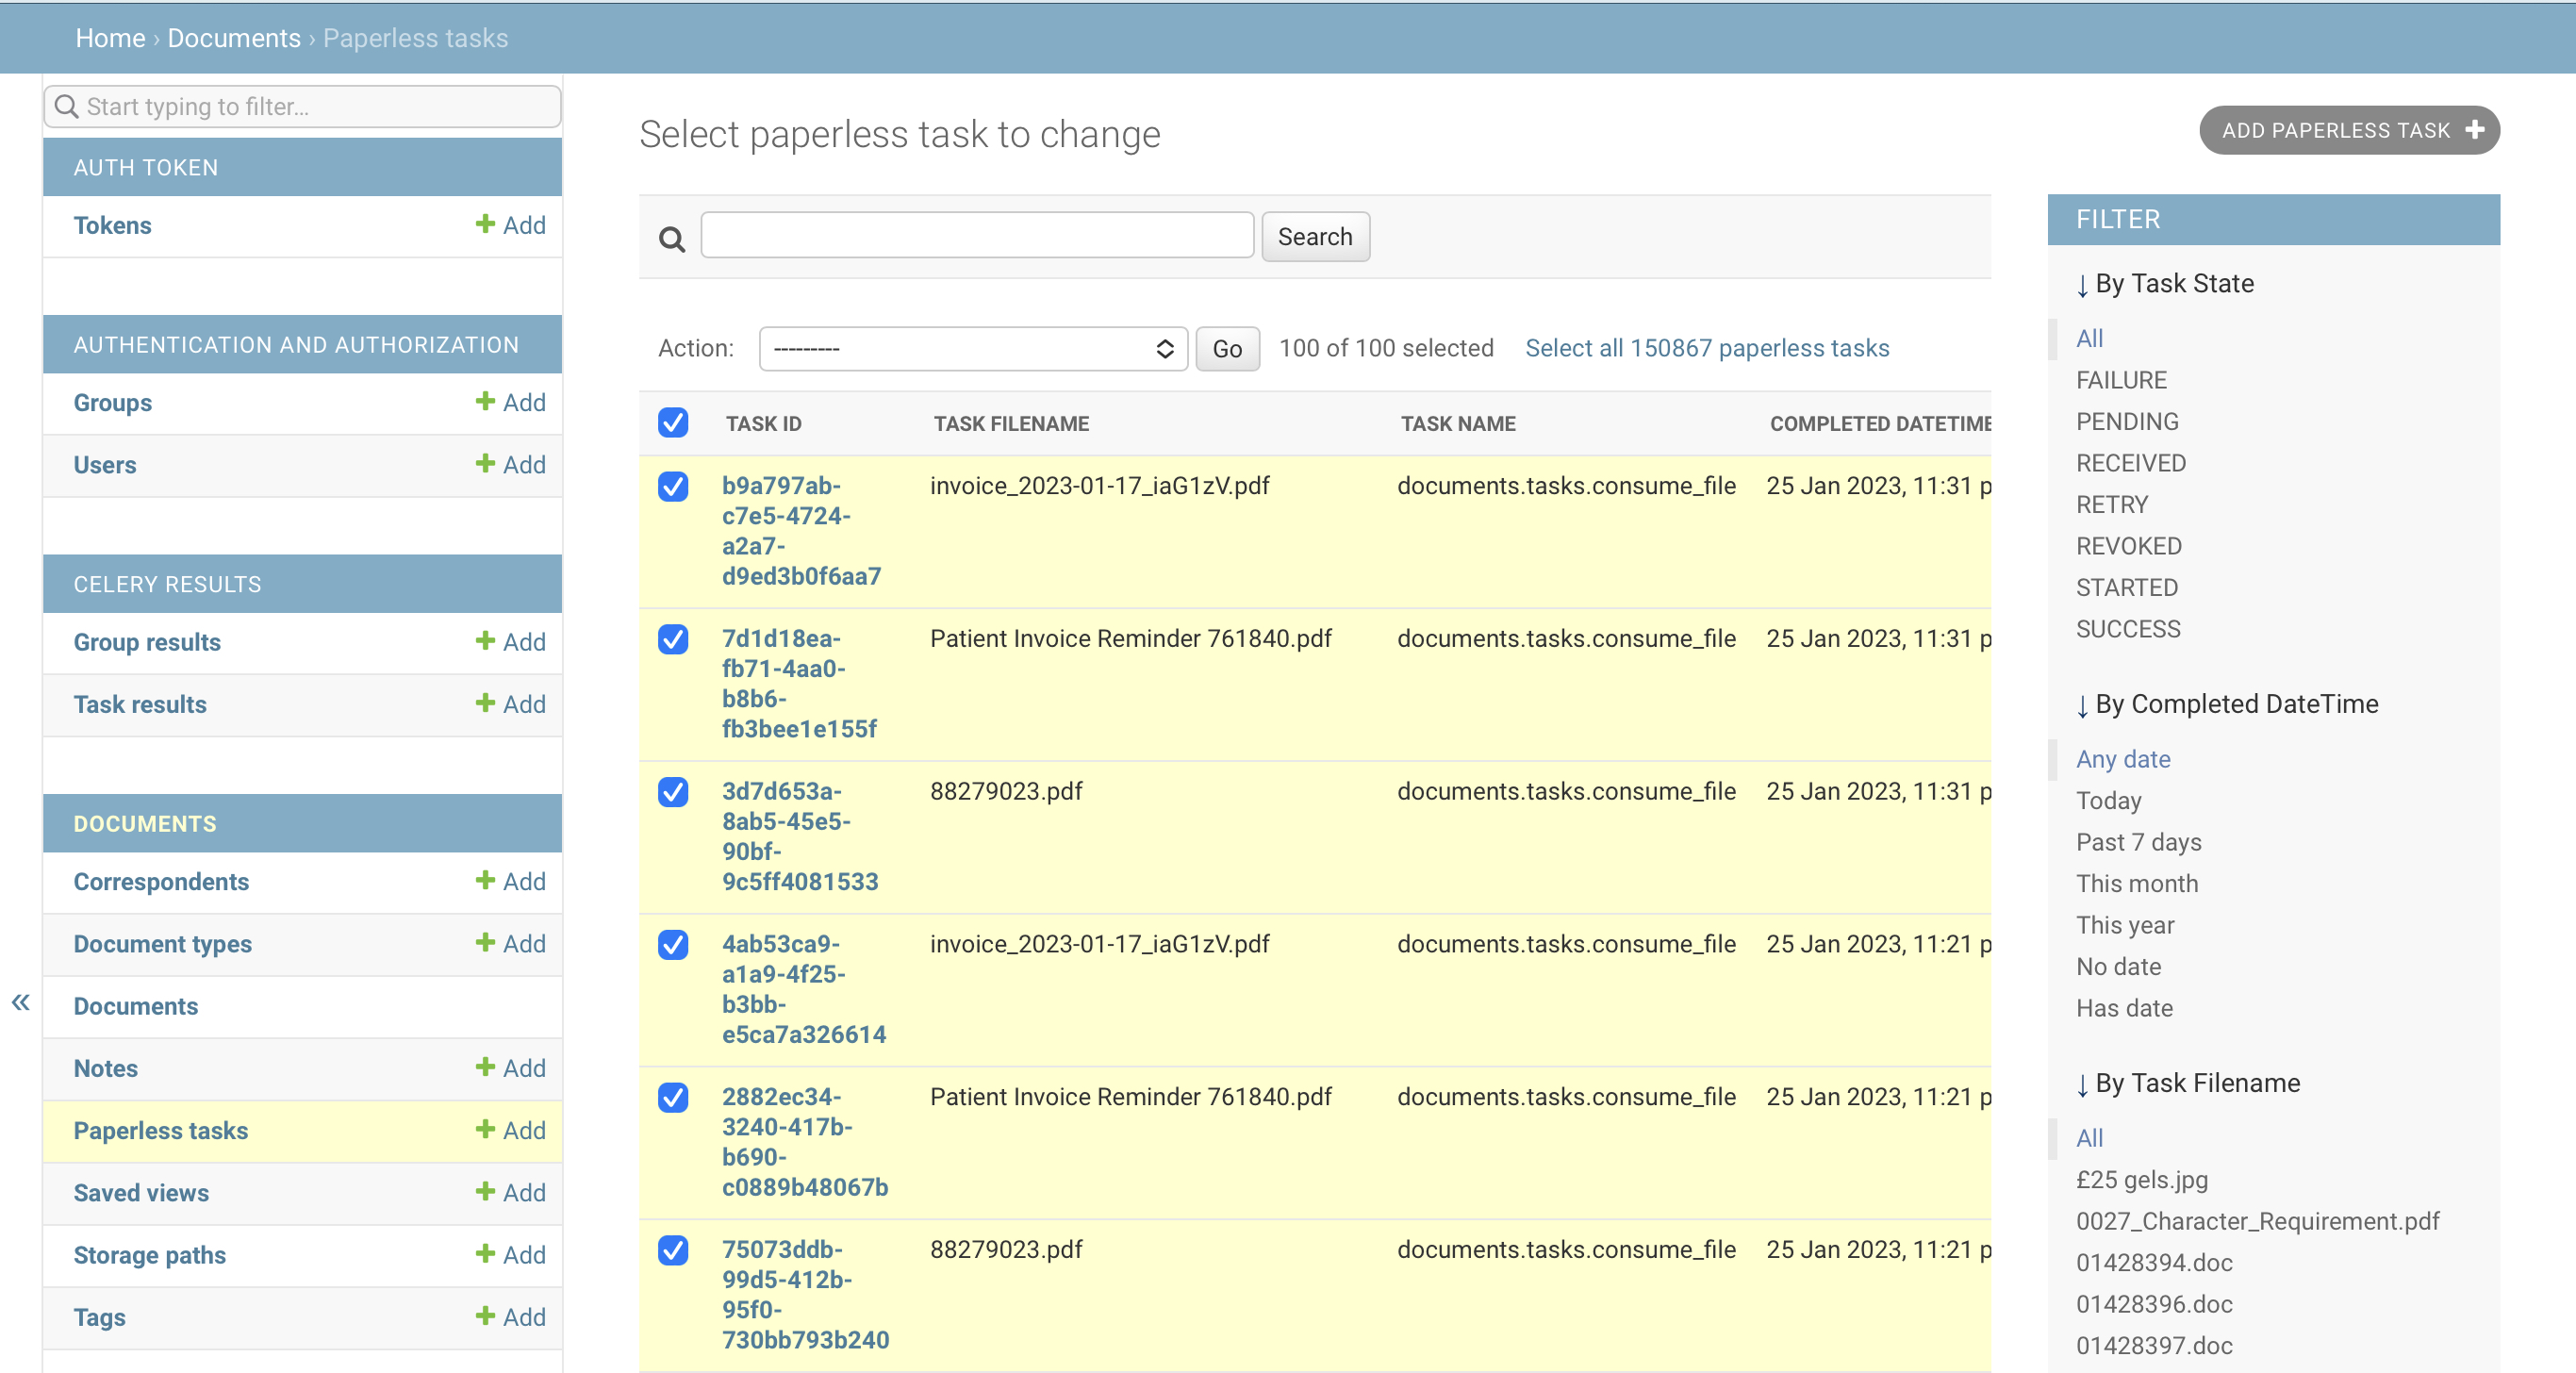Screen dimensions: 2576x1373
Task: Expand the By Completed DateTime filter section
Action: coord(2227,703)
